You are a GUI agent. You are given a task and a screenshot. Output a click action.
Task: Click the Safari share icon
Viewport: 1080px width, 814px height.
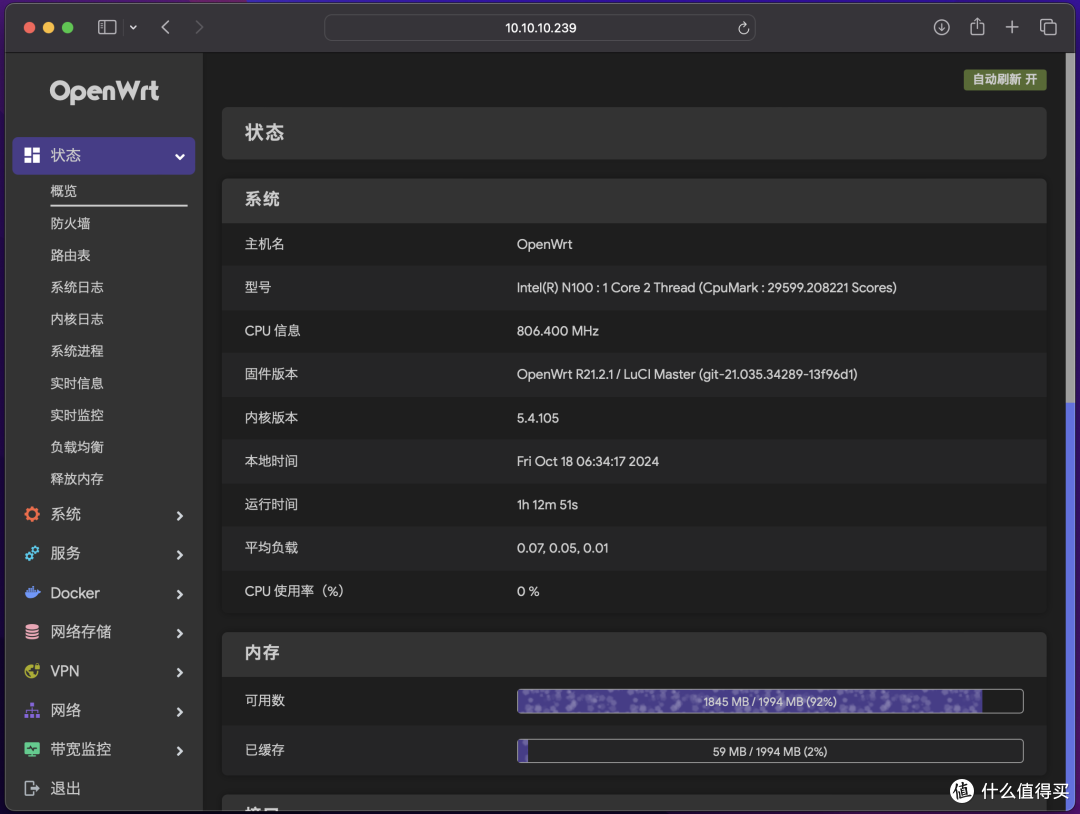tap(977, 27)
